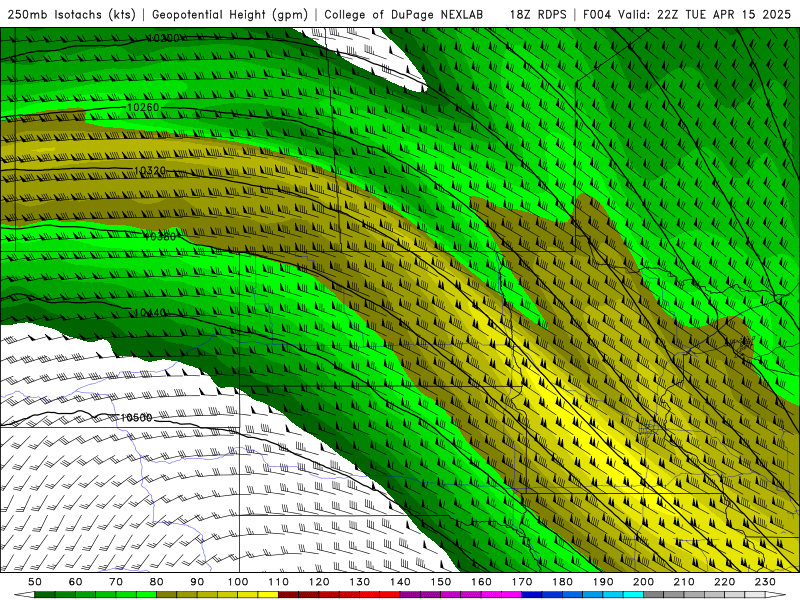Click the "250mb Isotachs (kts)" title text

pos(71,14)
